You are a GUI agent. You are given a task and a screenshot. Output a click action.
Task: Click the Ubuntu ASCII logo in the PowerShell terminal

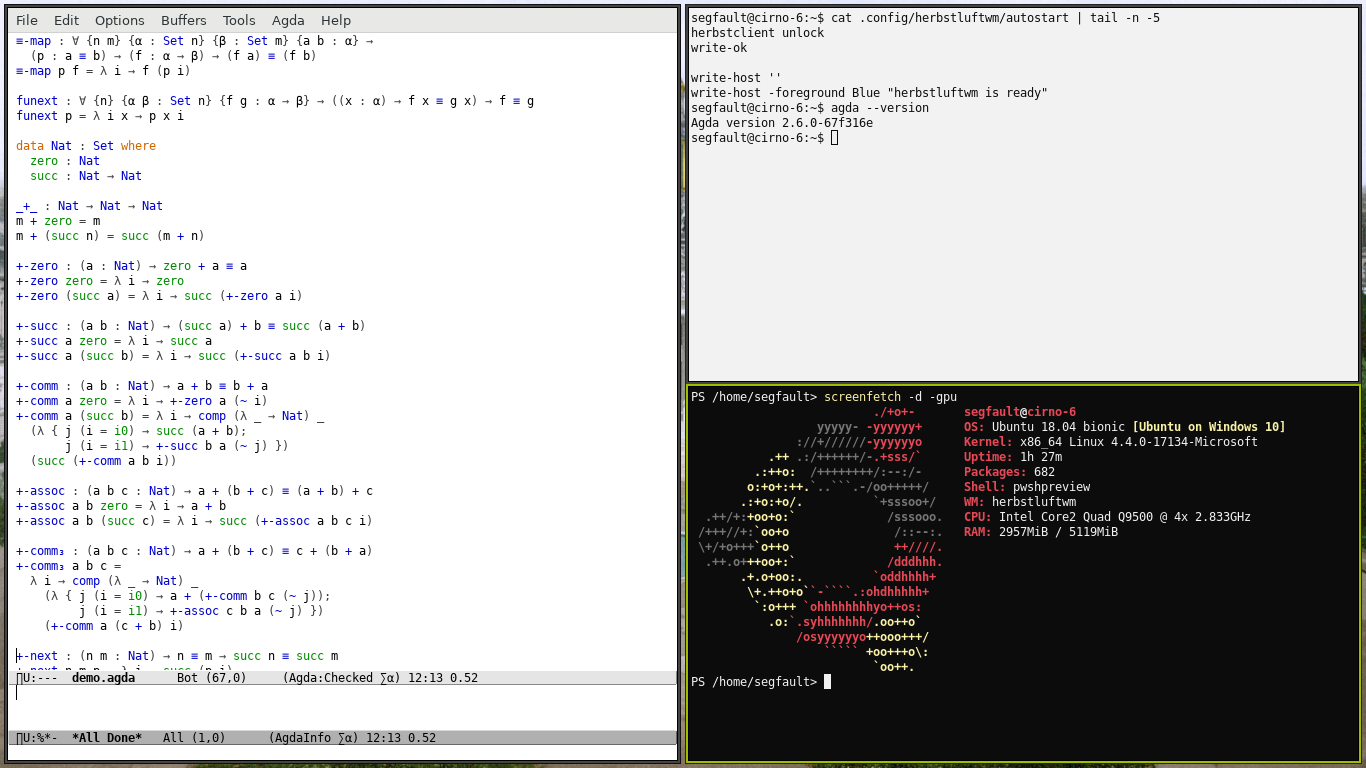[x=820, y=540]
